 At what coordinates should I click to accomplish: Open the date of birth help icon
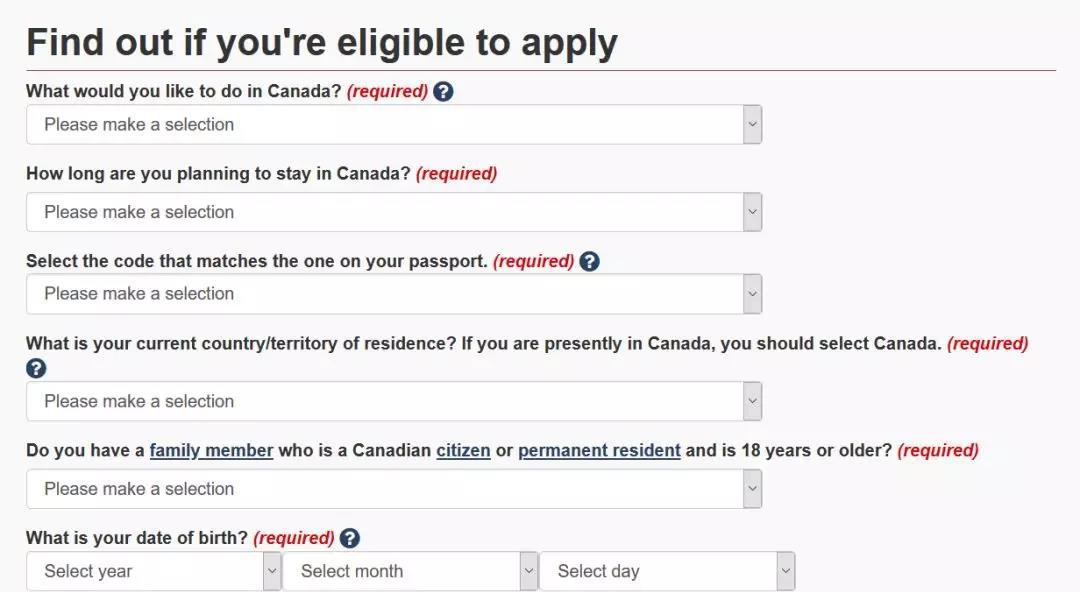(349, 538)
